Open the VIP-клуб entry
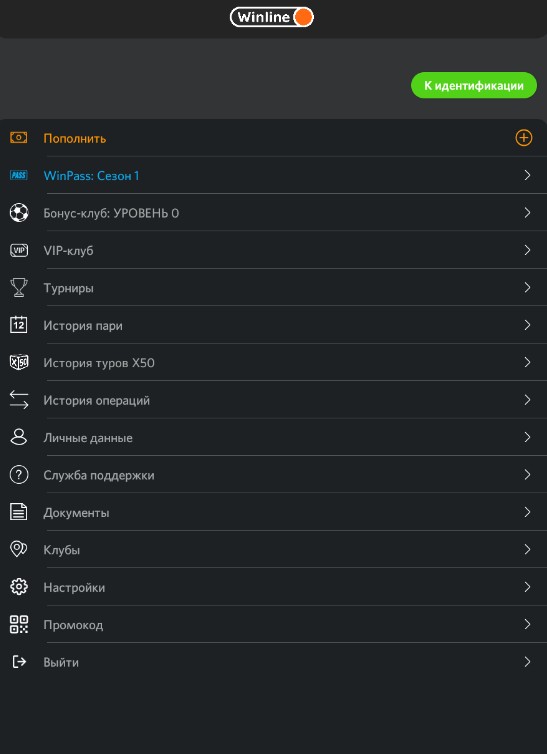 [x=68, y=251]
